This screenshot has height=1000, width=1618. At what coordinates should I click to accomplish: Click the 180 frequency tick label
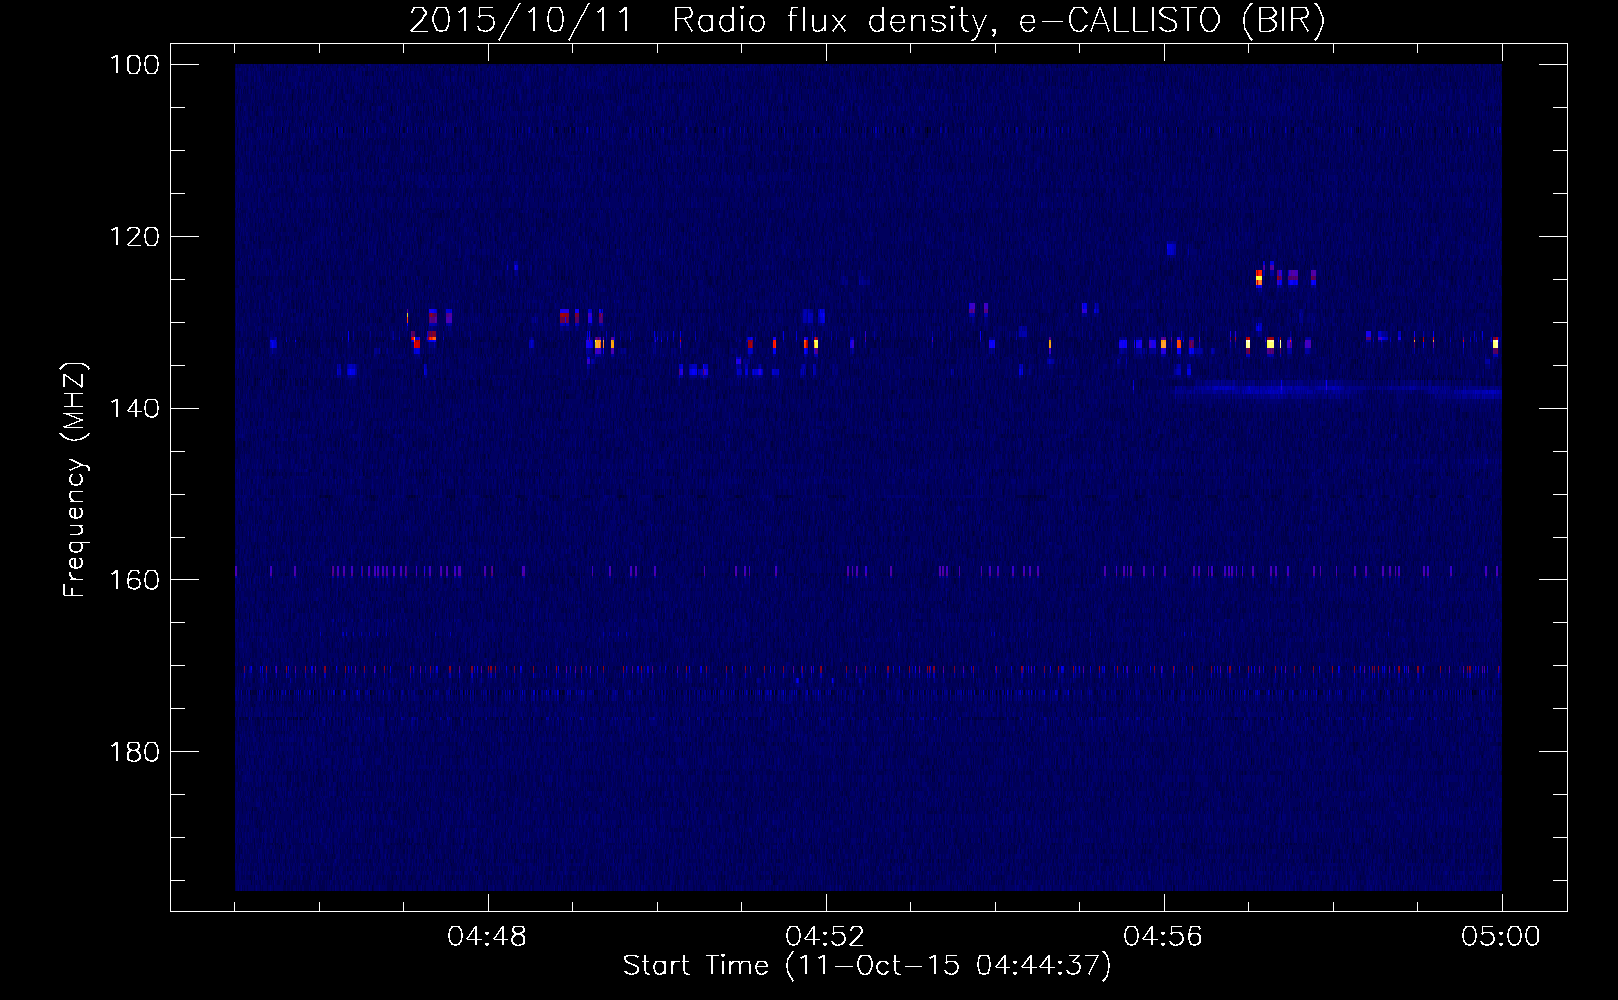click(135, 752)
